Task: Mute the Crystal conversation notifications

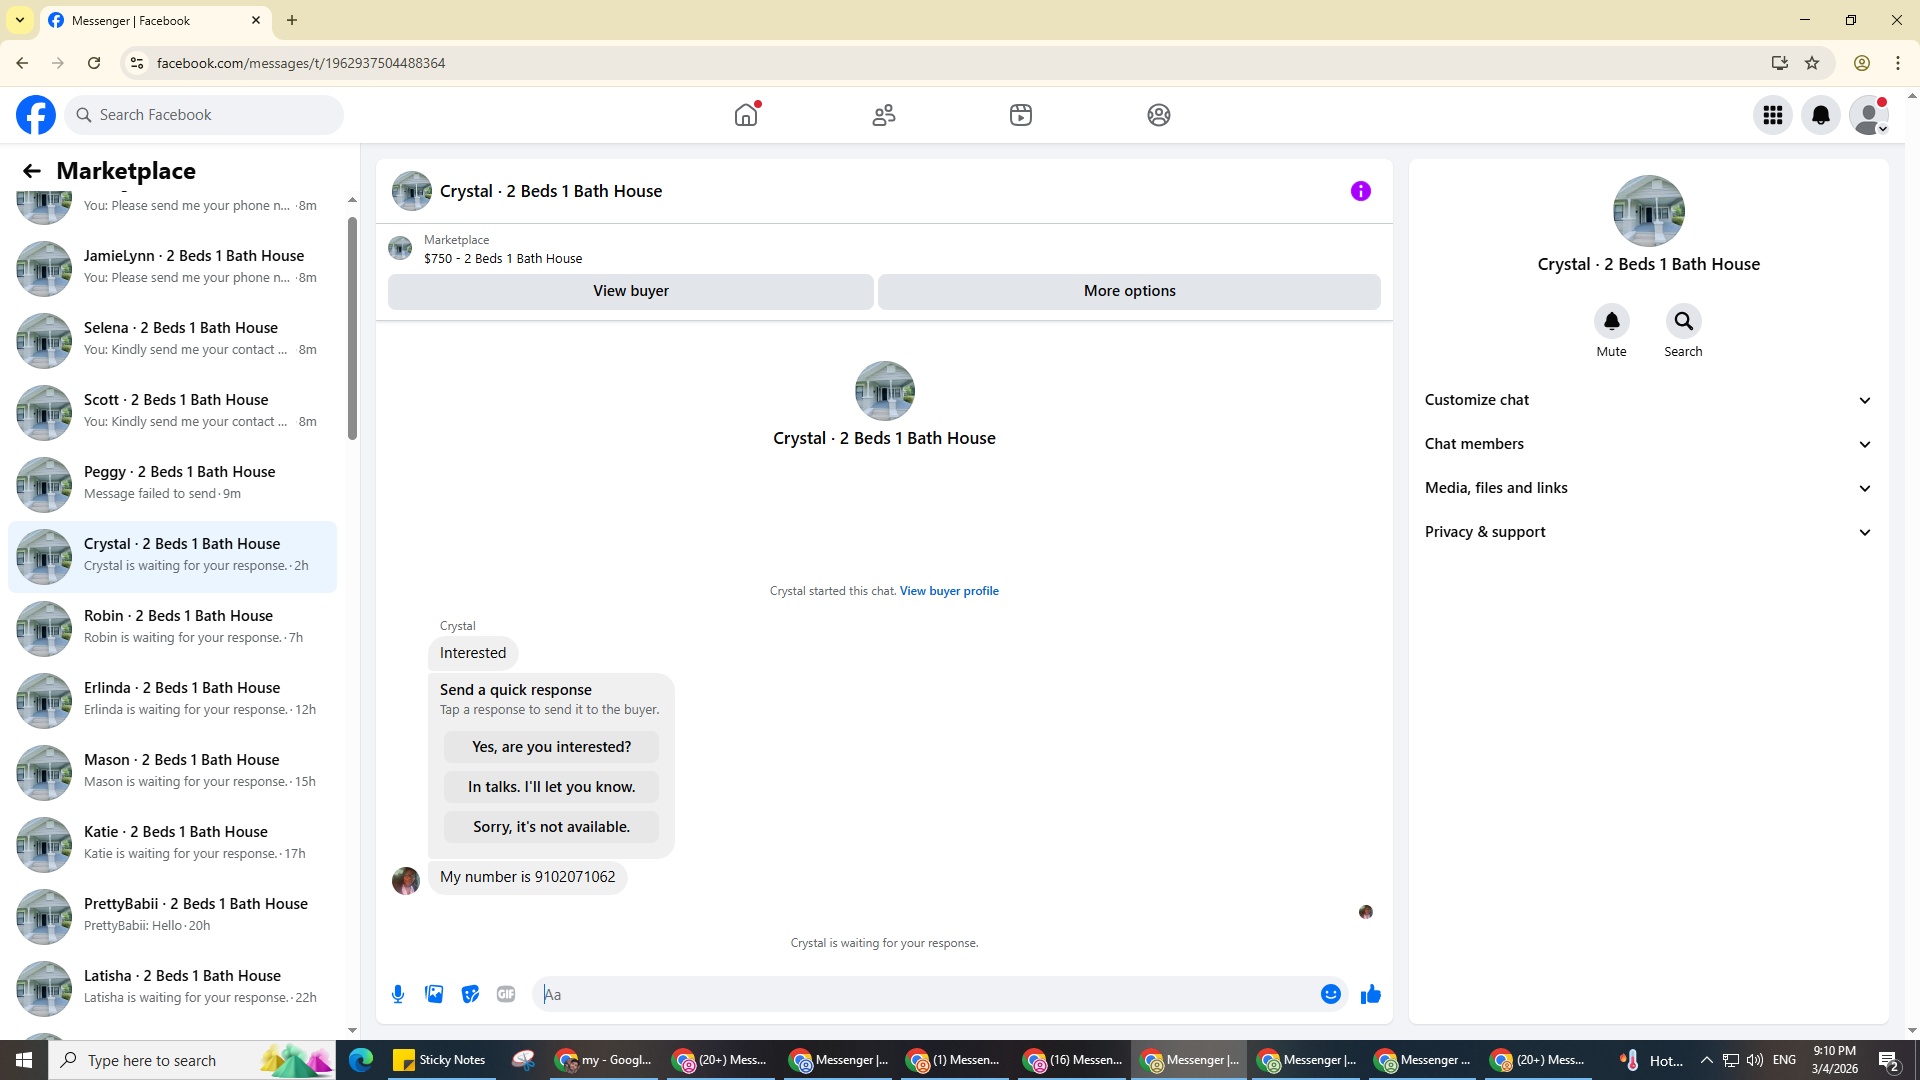Action: click(x=1611, y=321)
